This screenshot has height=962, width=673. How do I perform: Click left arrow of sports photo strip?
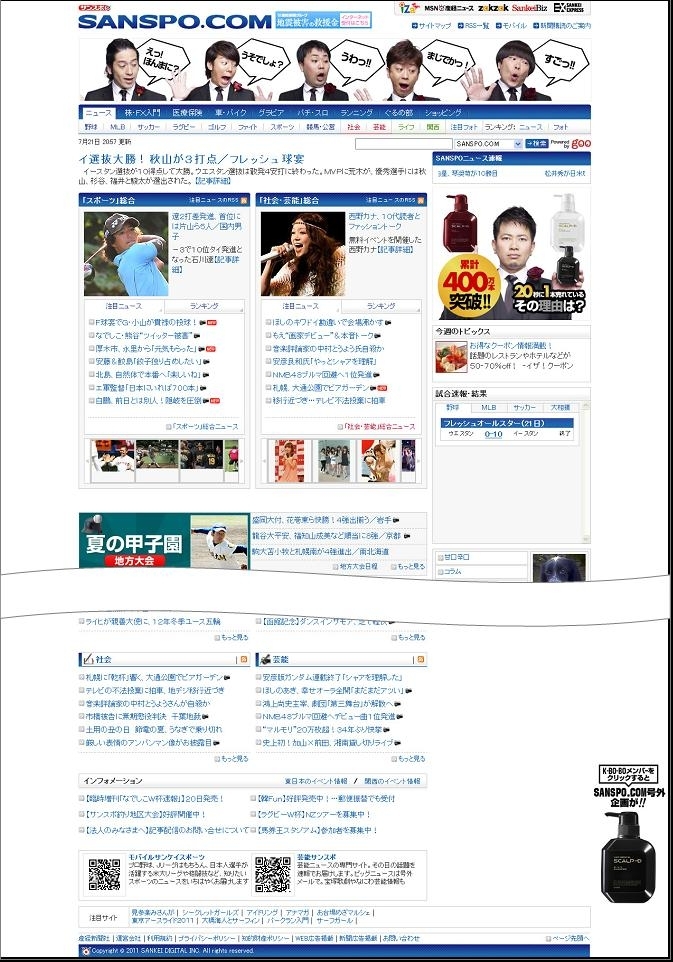point(87,461)
